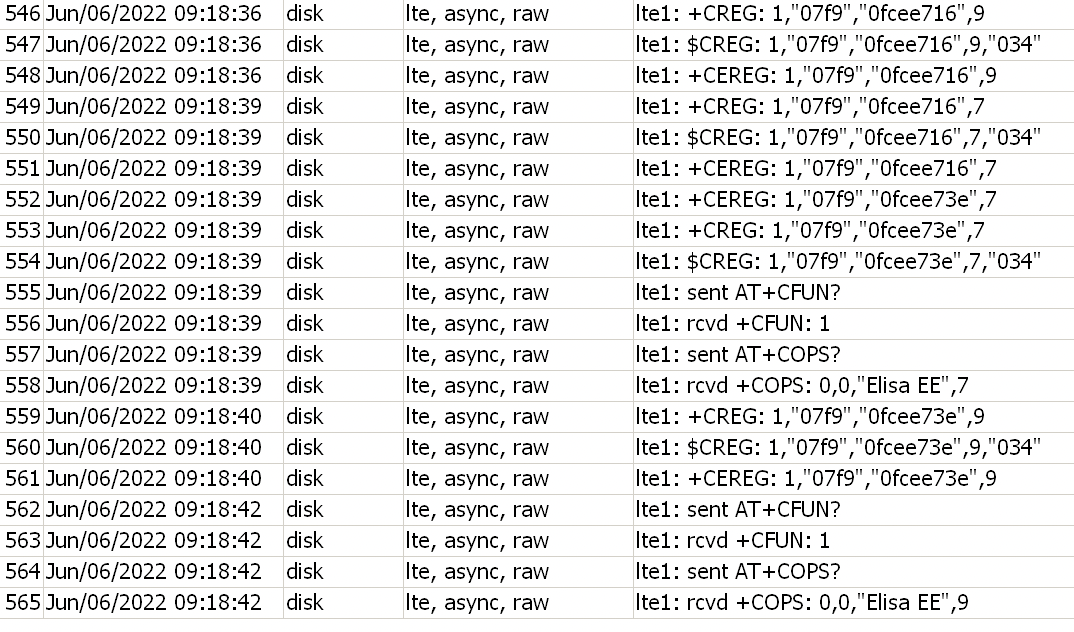Screen dimensions: 1074x632
Task: Click the 'disk' cell in row 553
Action: pos(305,231)
